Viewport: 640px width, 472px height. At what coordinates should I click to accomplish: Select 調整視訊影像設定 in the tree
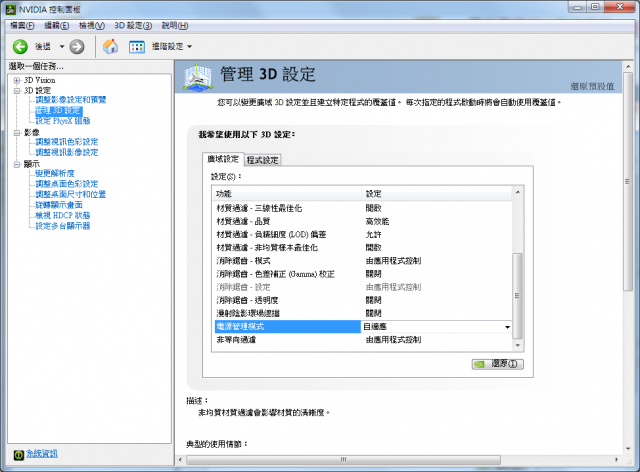coord(67,152)
